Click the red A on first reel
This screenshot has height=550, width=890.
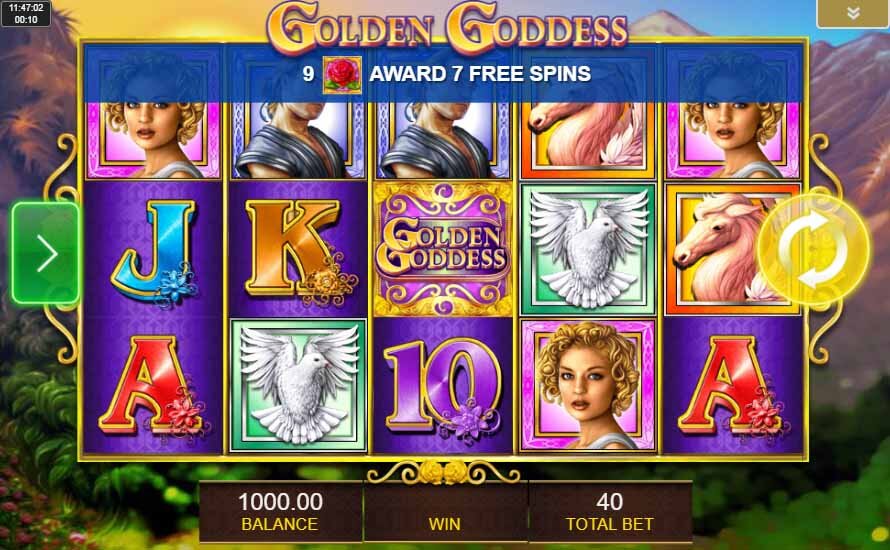point(153,387)
